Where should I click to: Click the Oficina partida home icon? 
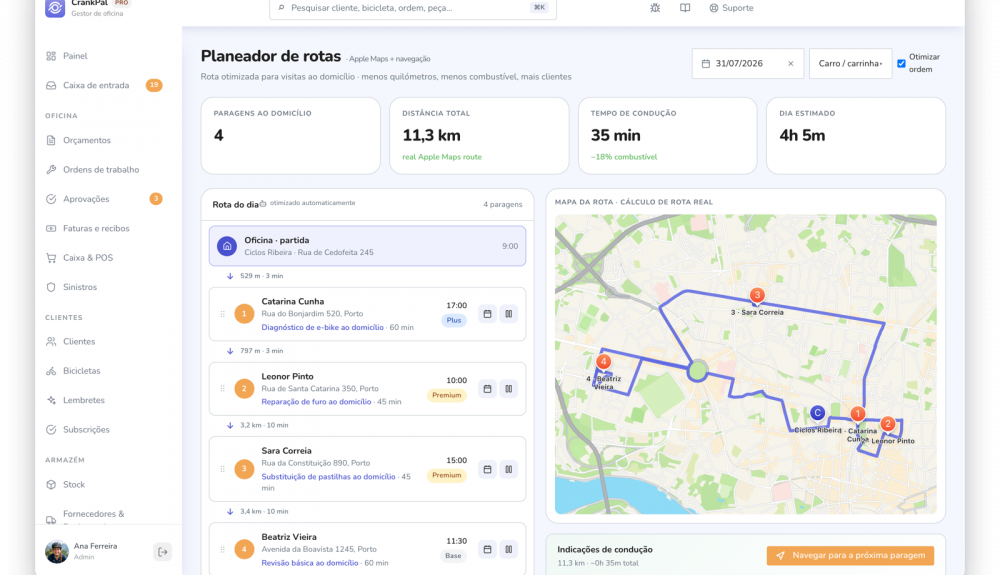227,246
